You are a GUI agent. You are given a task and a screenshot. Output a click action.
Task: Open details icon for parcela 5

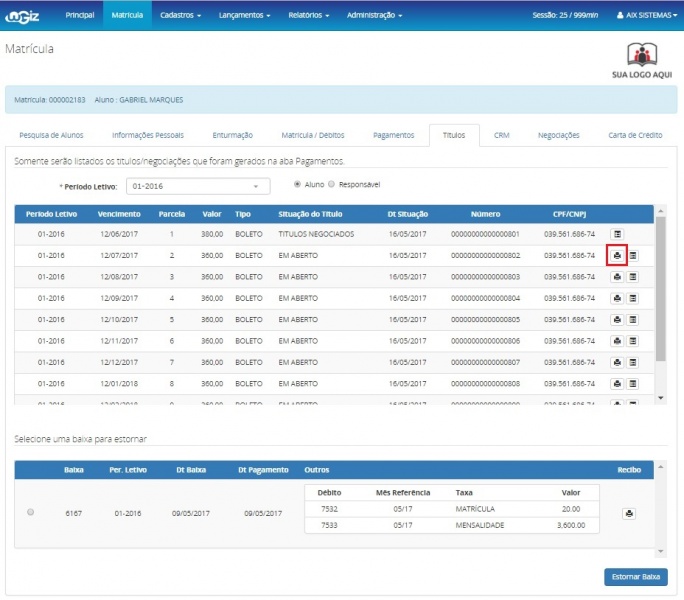point(633,319)
